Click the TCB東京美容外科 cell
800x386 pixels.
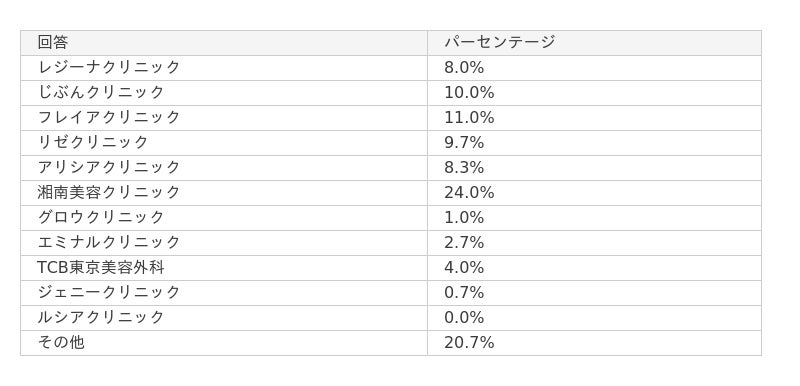tap(224, 268)
